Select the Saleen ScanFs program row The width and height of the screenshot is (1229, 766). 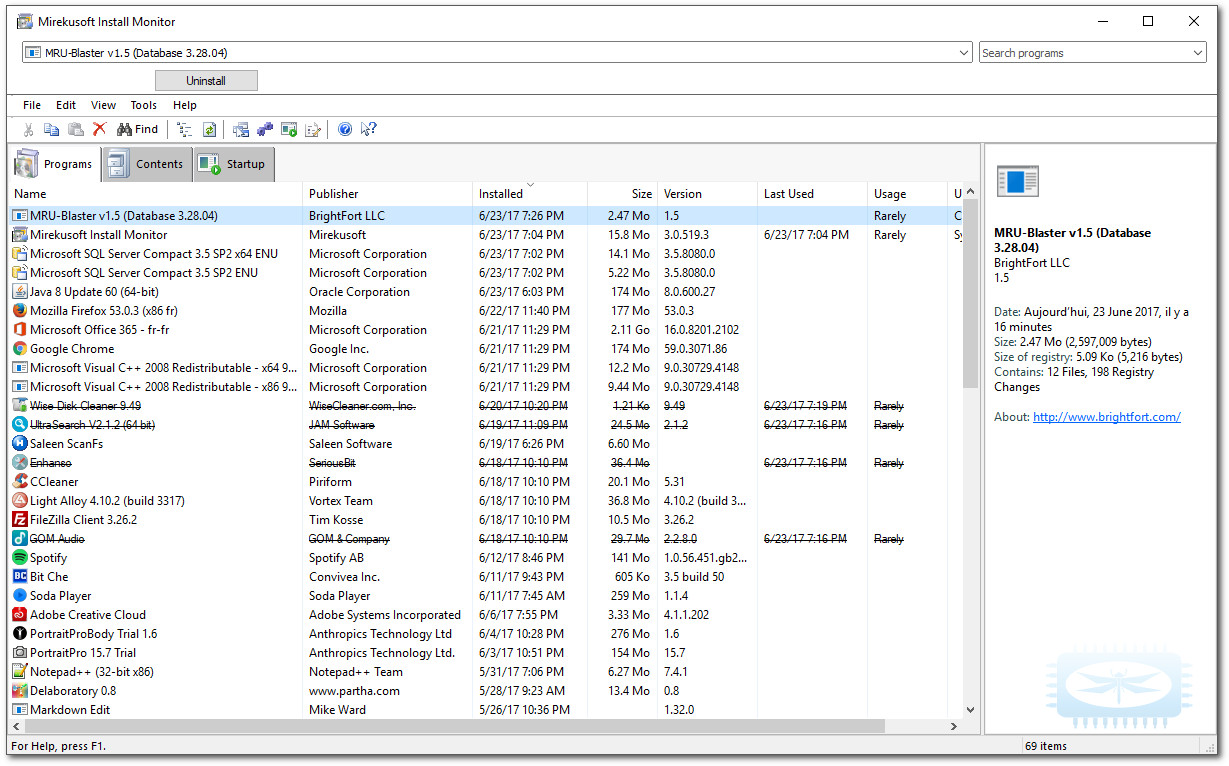click(486, 444)
